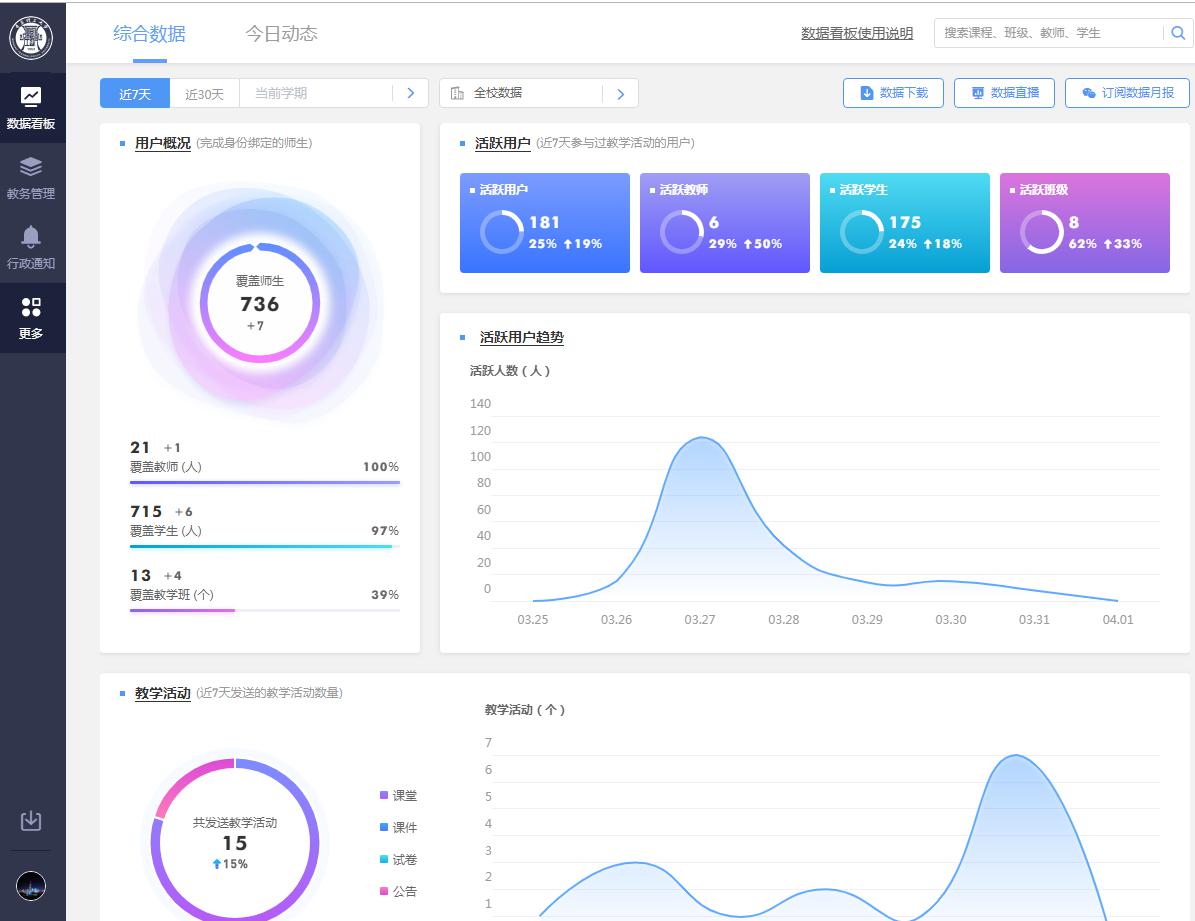The width and height of the screenshot is (1195, 921).
Task: Open 行政通知 bell icon
Action: [31, 237]
